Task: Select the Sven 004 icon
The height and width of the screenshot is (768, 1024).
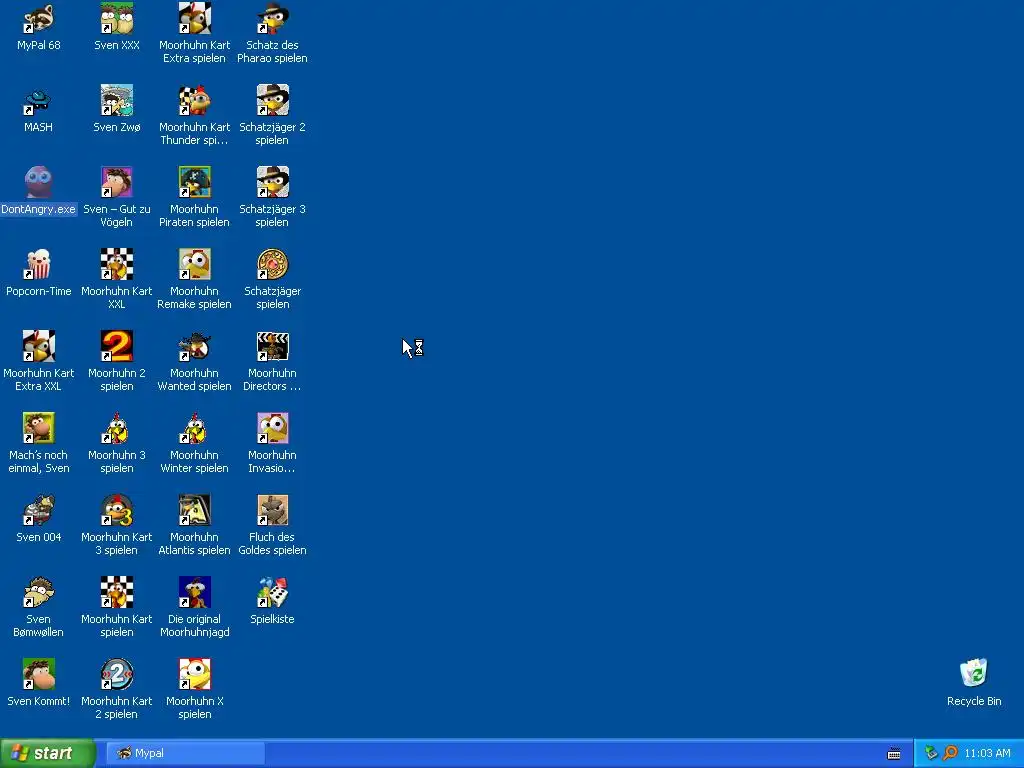Action: [39, 510]
